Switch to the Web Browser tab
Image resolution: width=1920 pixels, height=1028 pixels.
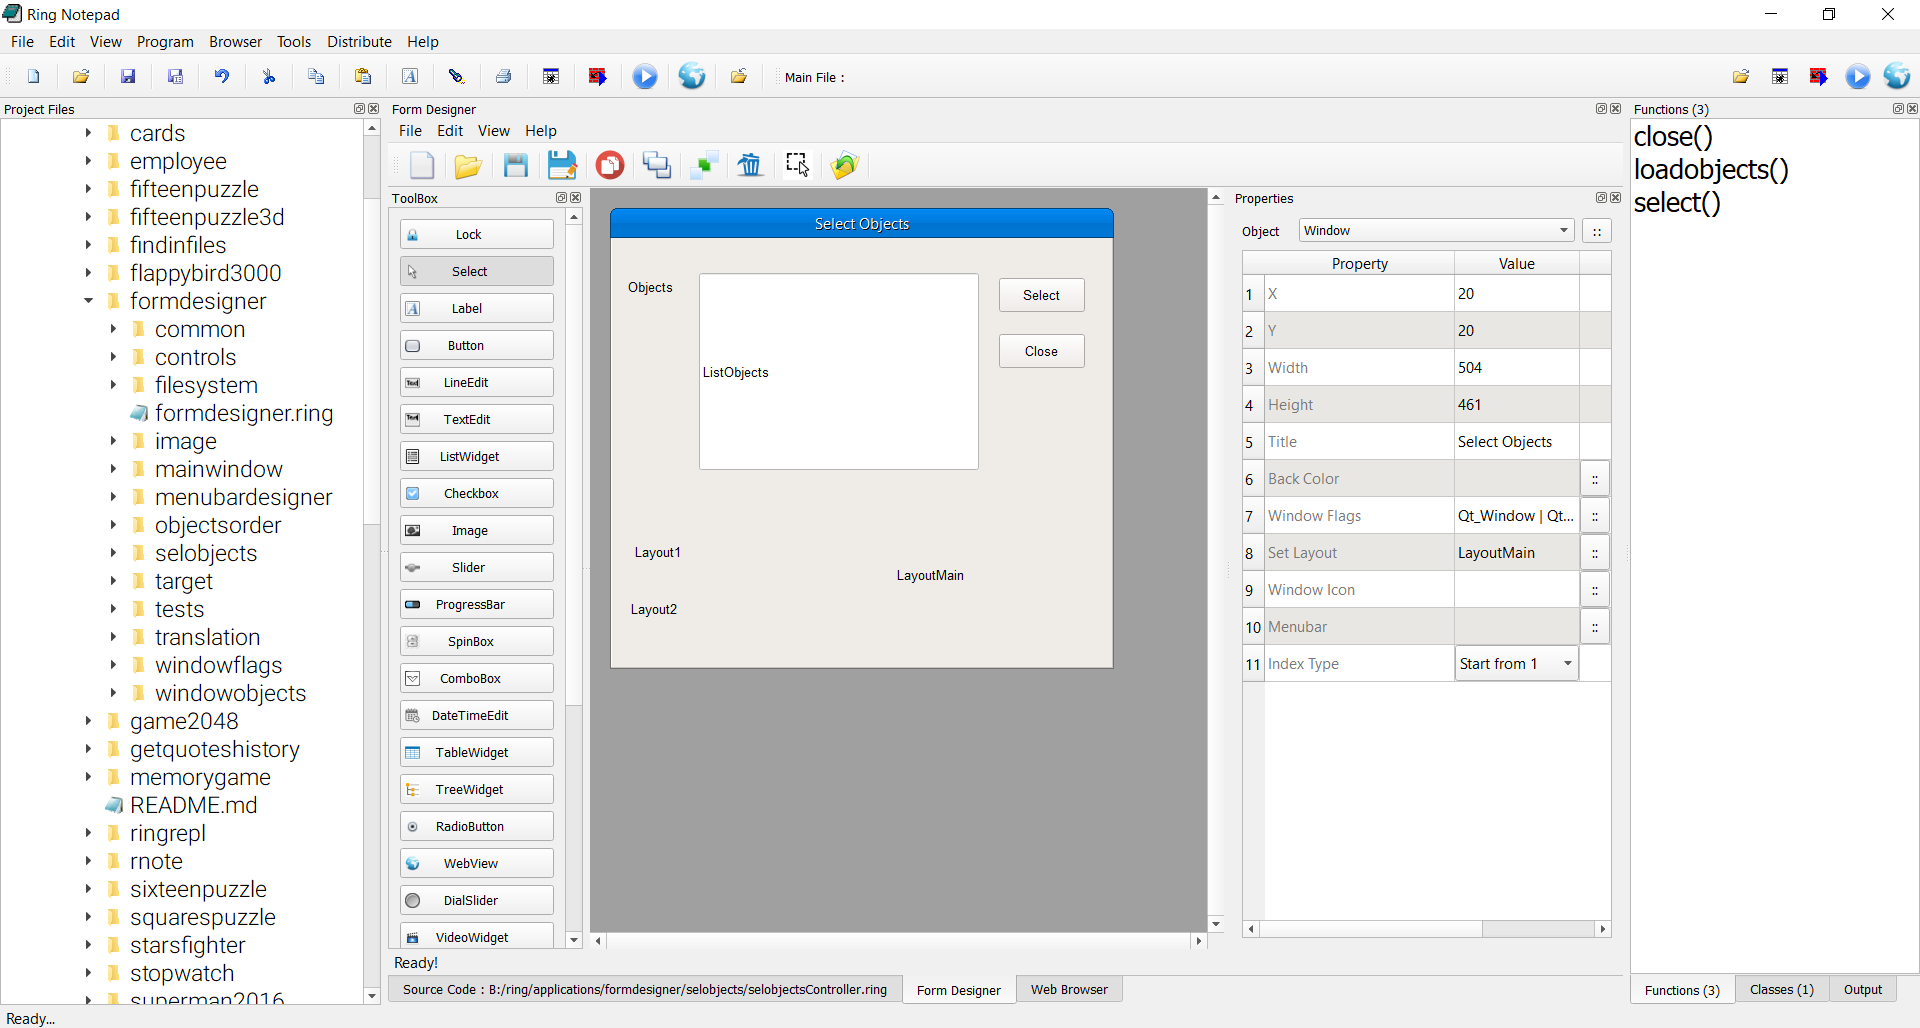coord(1069,990)
